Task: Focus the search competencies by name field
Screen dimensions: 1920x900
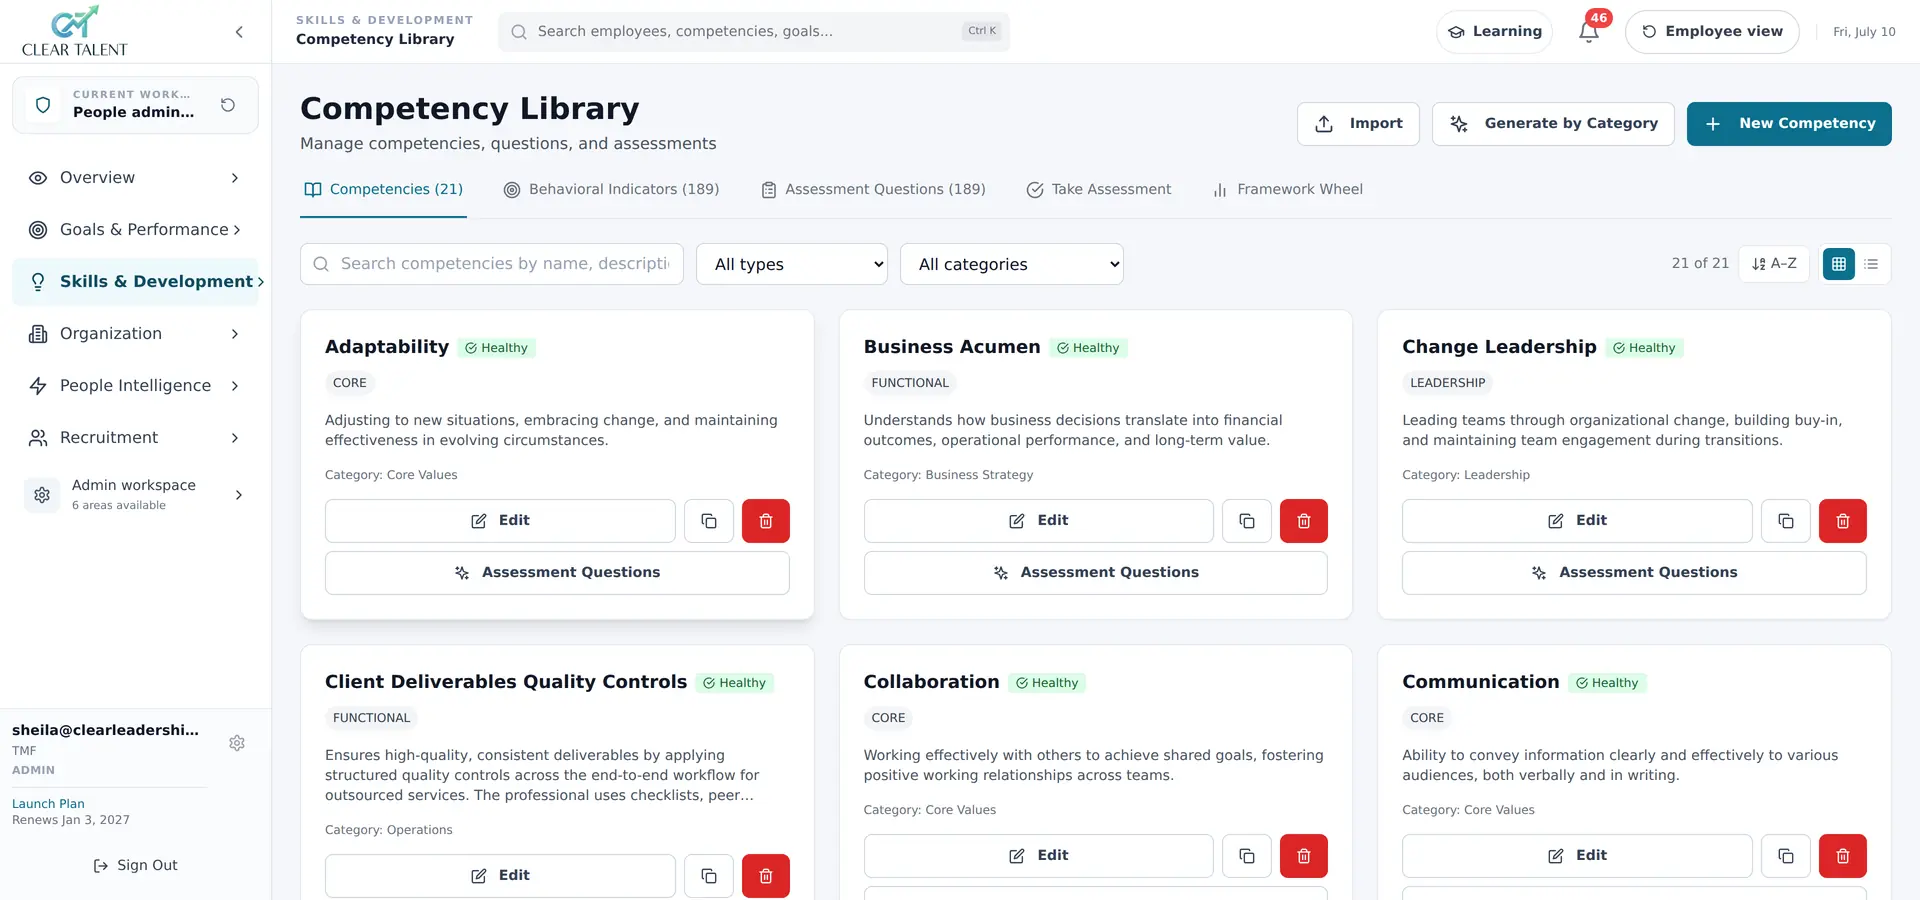Action: click(491, 264)
